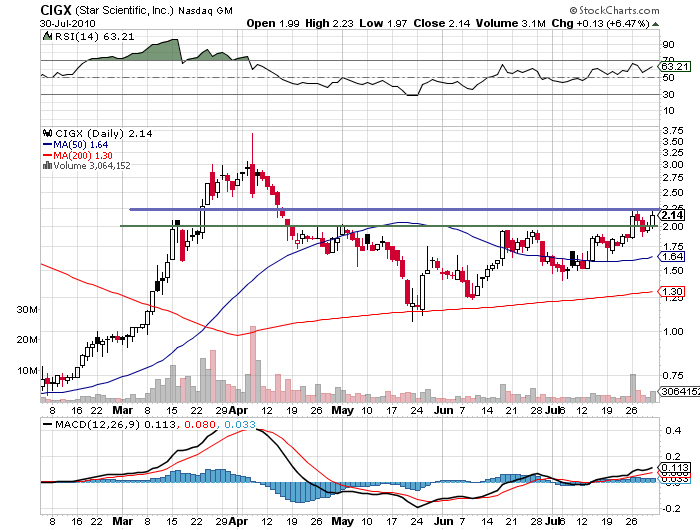Click the StockCharts.com copyright label
700x530 pixels.
[x=614, y=10]
